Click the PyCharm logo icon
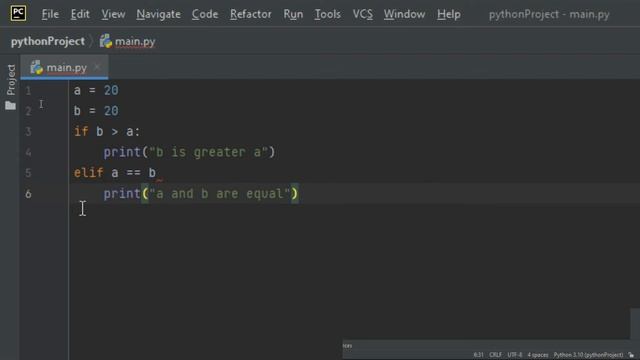 (x=18, y=13)
